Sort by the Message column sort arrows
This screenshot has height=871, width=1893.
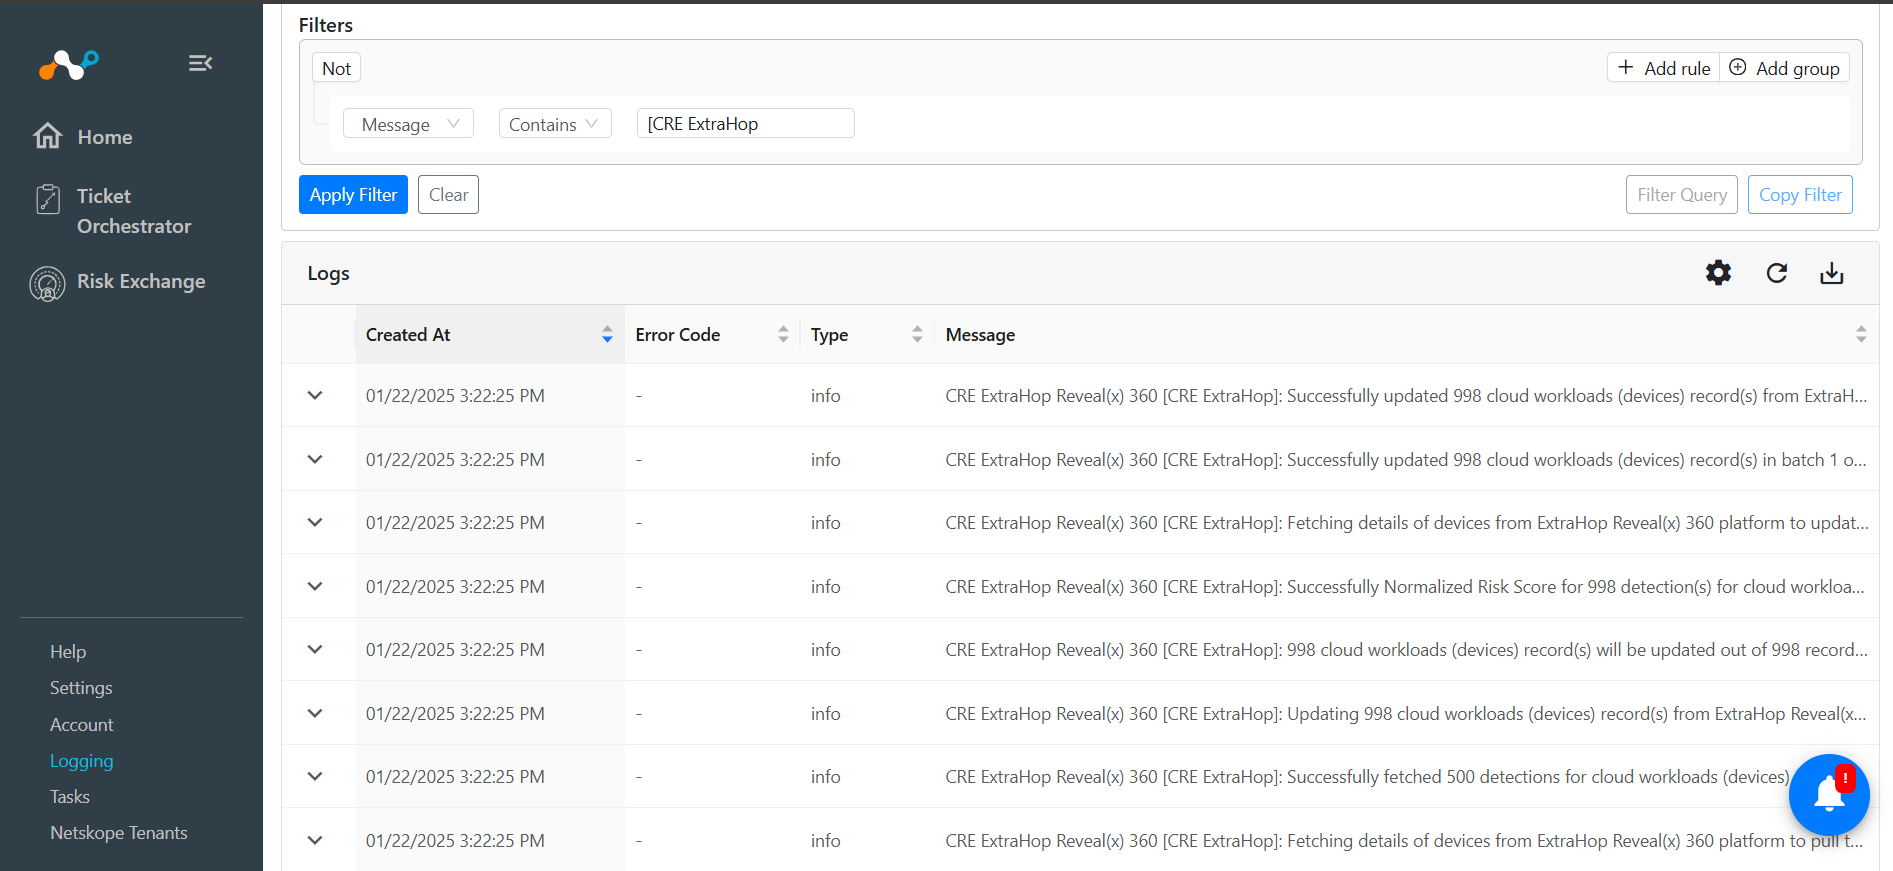(1861, 335)
